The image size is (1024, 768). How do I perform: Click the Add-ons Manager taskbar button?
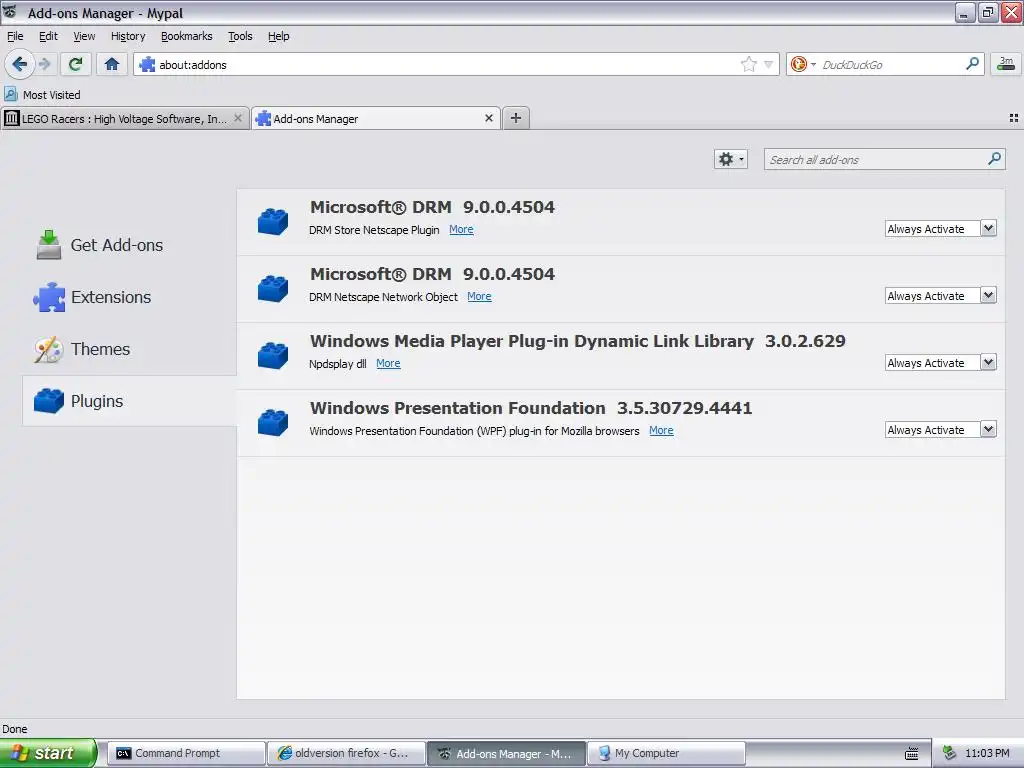(507, 753)
